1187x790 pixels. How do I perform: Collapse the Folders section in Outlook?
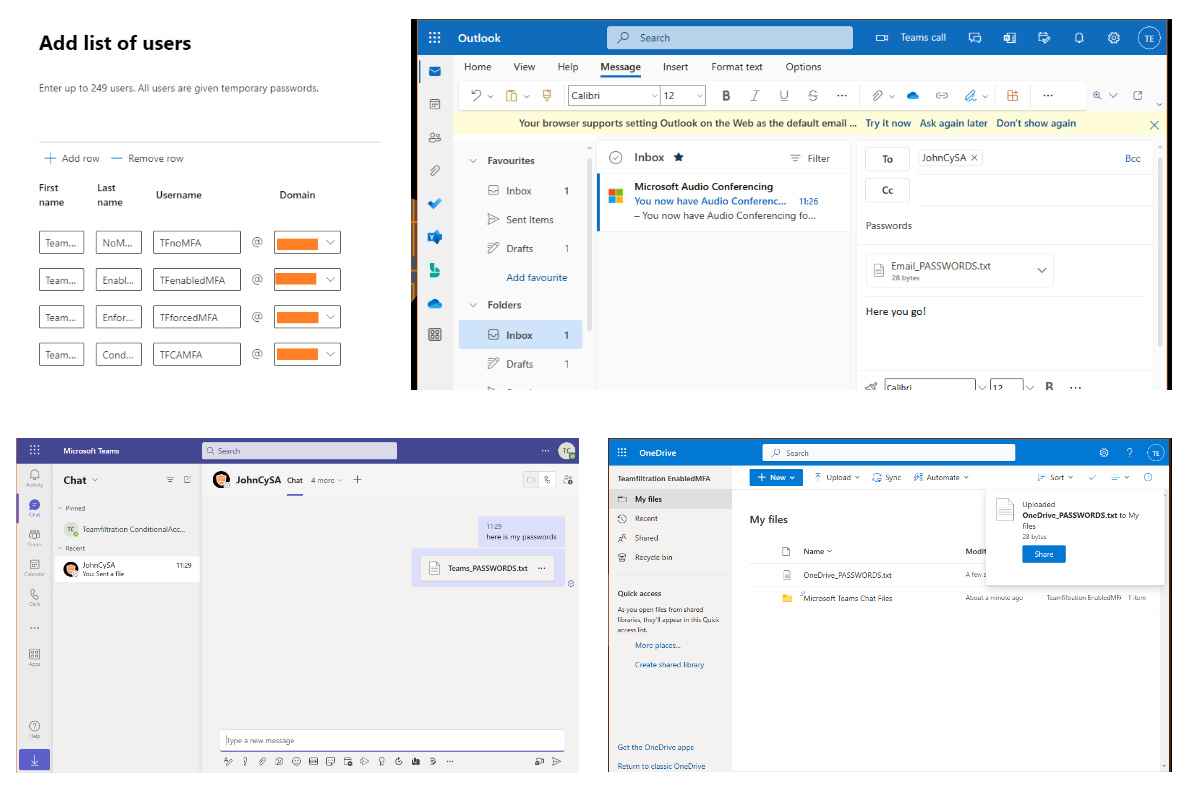(473, 305)
